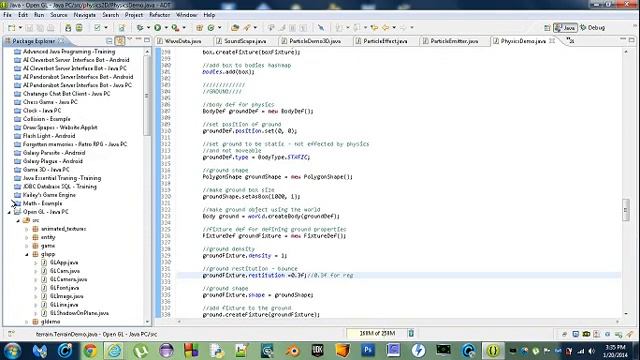Maximize the Package Explorer view
This screenshot has width=640, height=360.
(147, 40)
